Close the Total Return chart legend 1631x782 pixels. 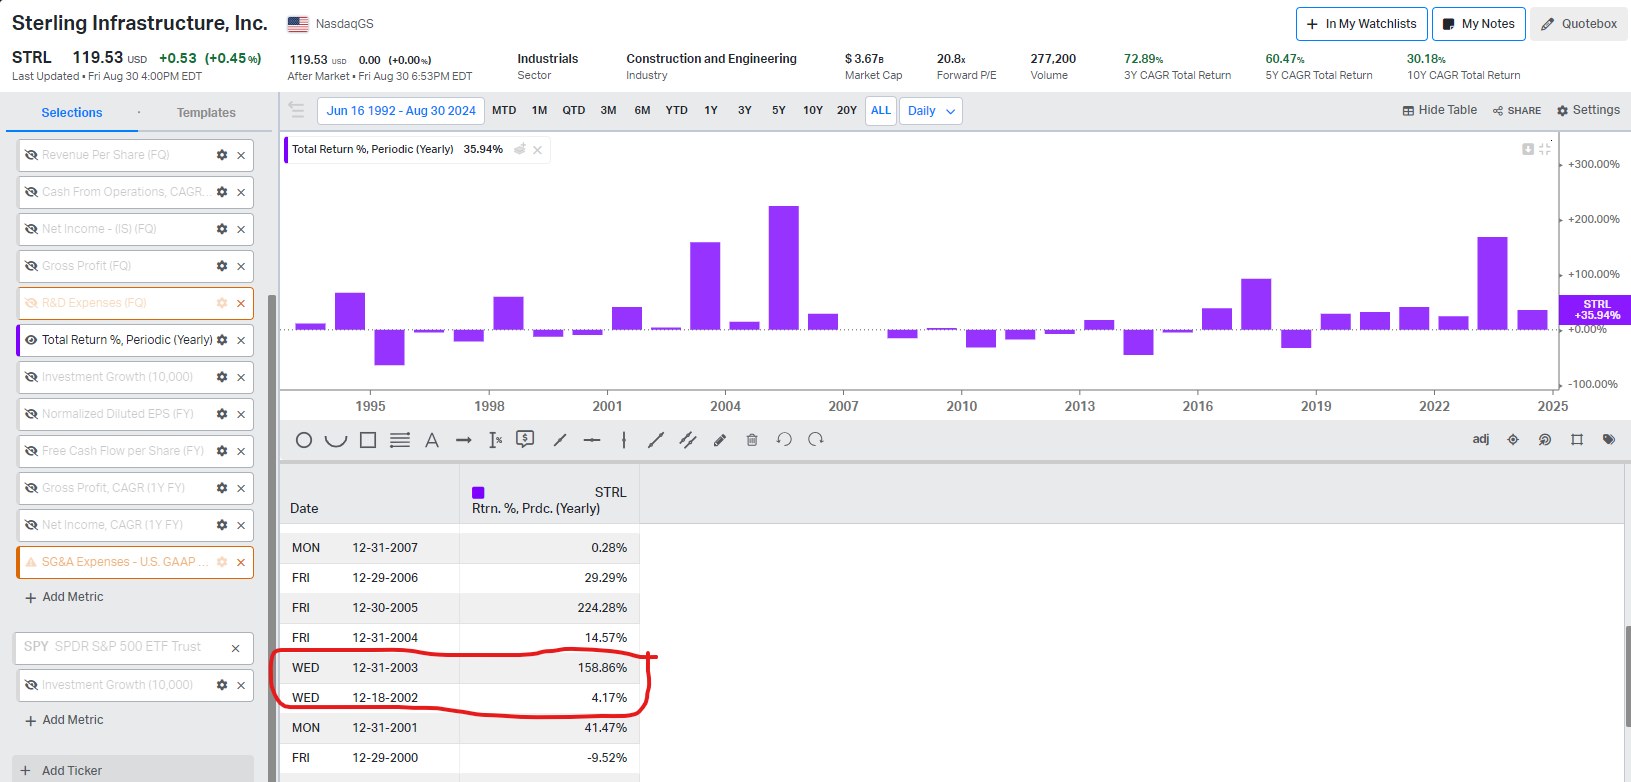point(538,150)
